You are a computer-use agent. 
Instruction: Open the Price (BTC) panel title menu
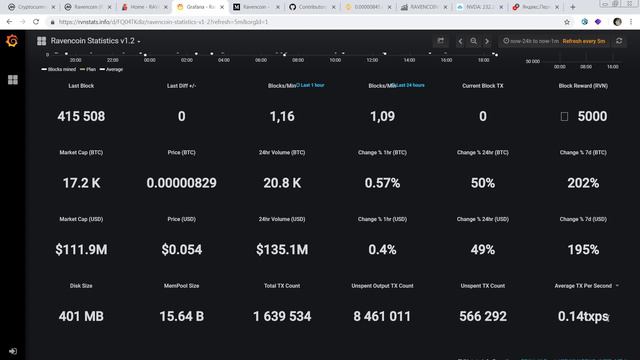pos(181,152)
